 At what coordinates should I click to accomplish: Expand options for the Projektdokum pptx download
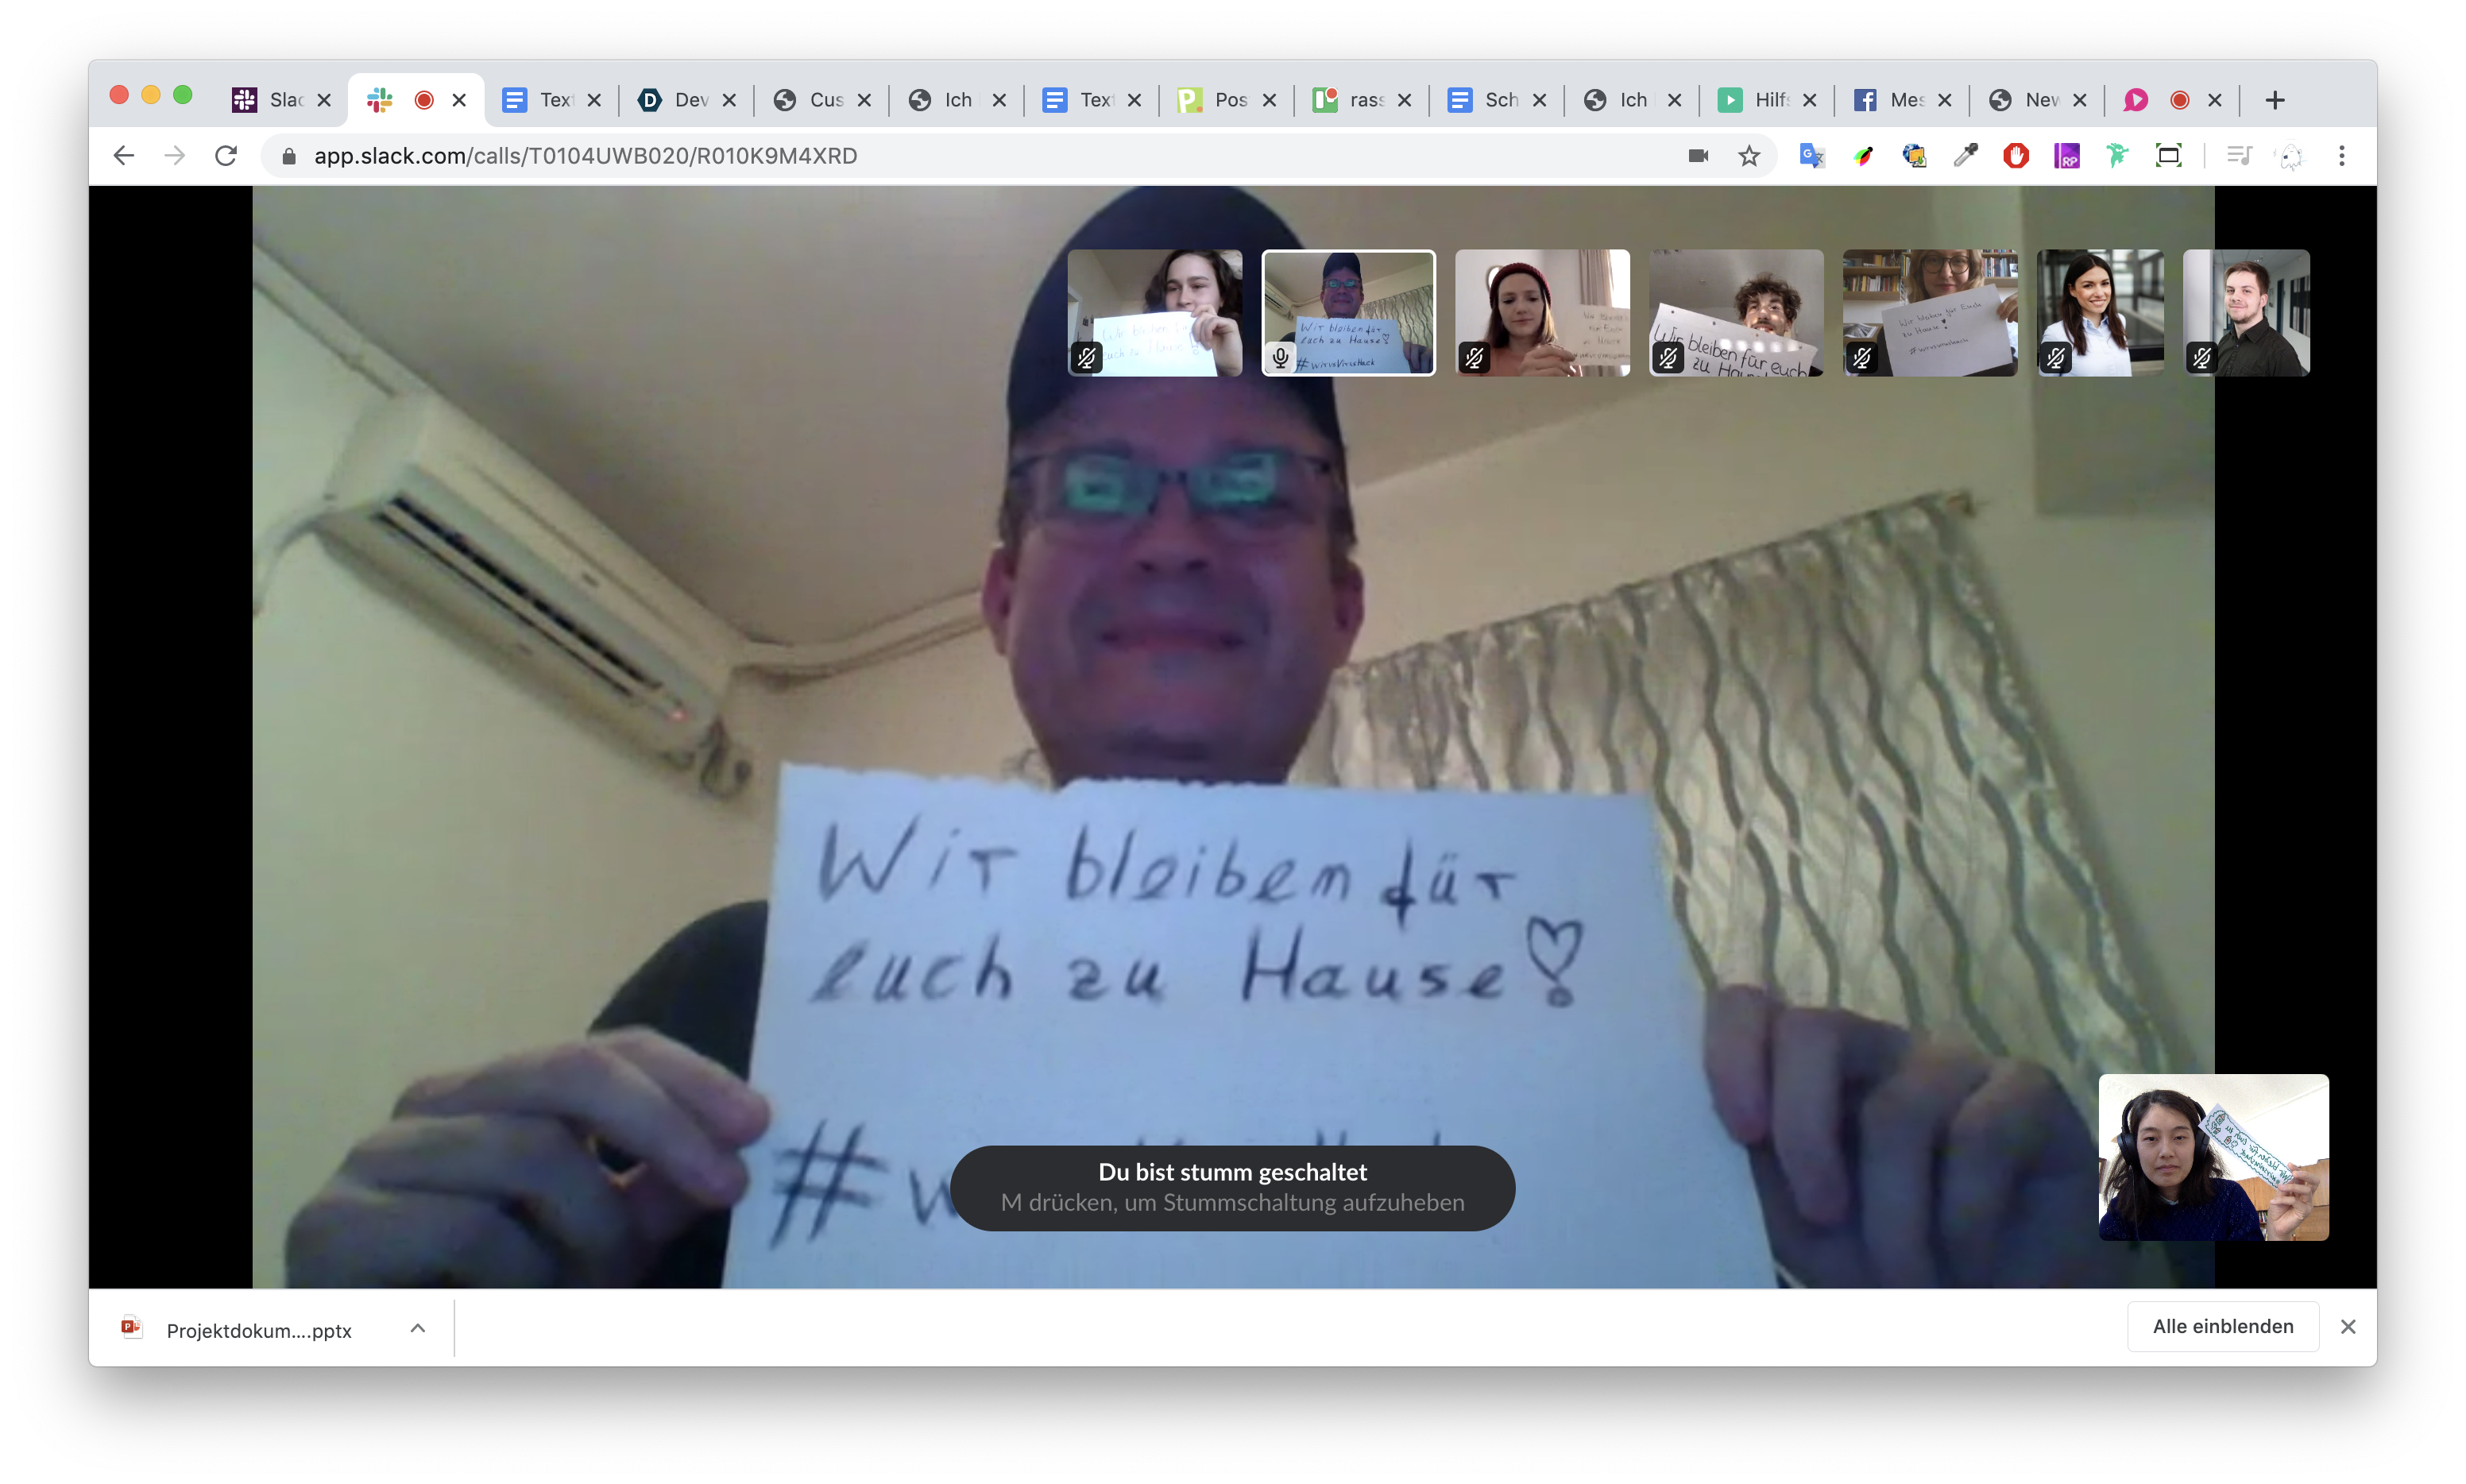tap(418, 1328)
